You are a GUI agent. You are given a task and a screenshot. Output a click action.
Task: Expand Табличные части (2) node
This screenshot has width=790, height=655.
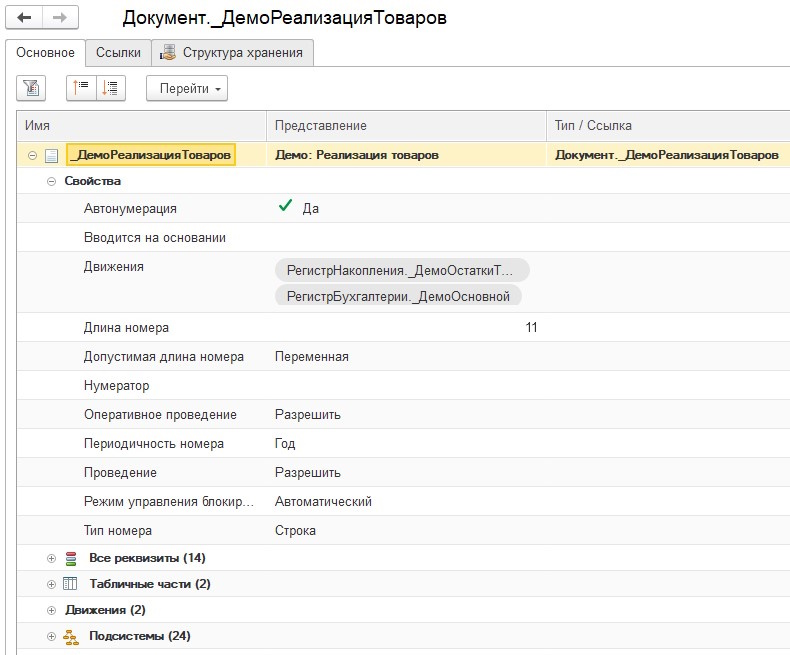click(51, 584)
